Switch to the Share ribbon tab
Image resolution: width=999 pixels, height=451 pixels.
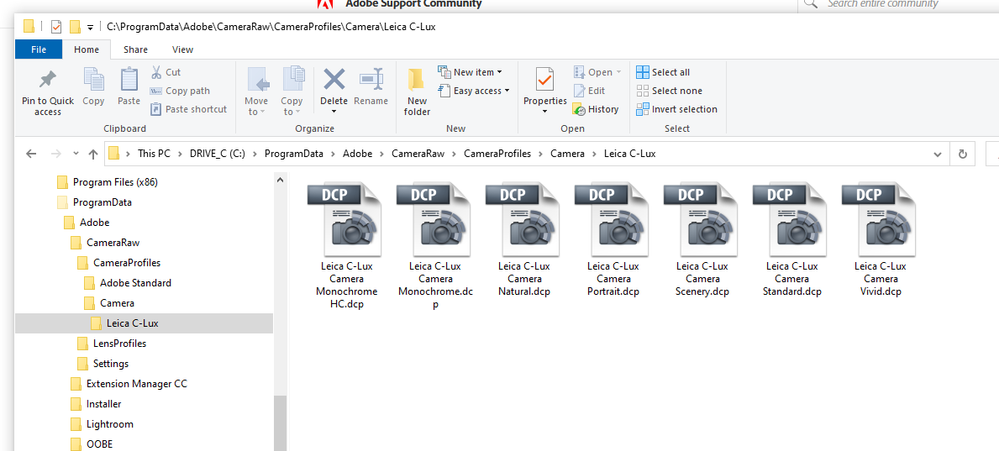point(135,49)
